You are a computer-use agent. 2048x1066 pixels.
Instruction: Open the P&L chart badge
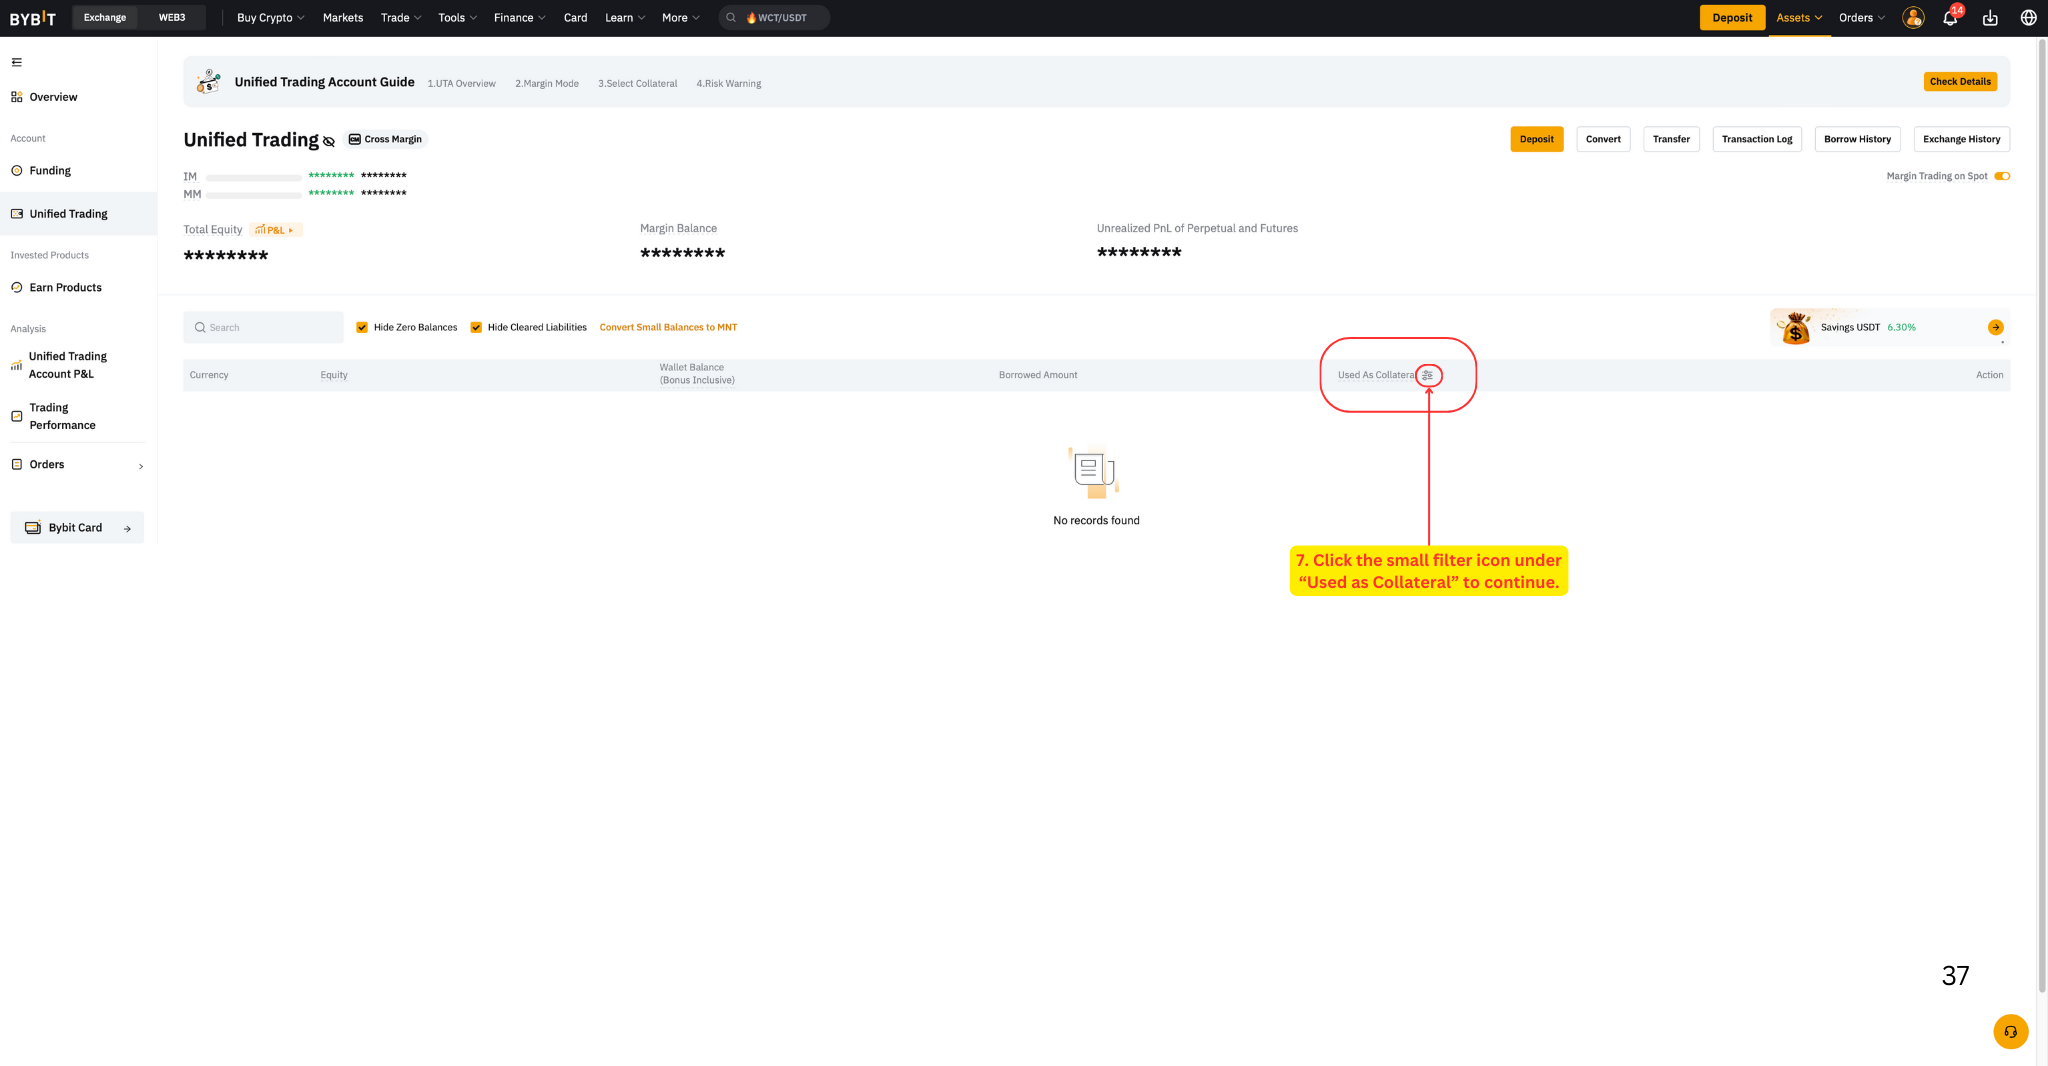pos(275,230)
